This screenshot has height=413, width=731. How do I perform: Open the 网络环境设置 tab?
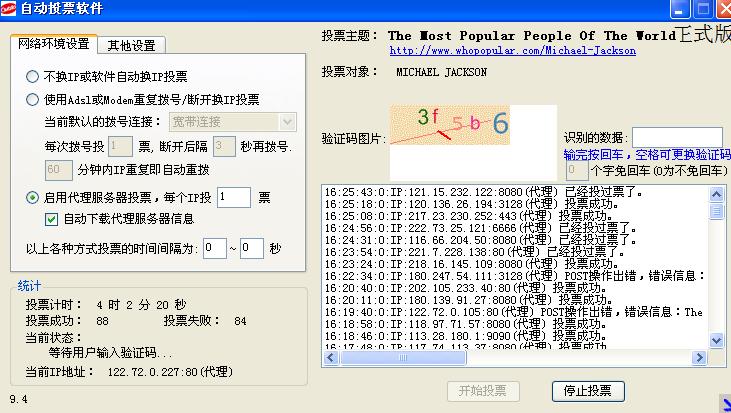(54, 44)
